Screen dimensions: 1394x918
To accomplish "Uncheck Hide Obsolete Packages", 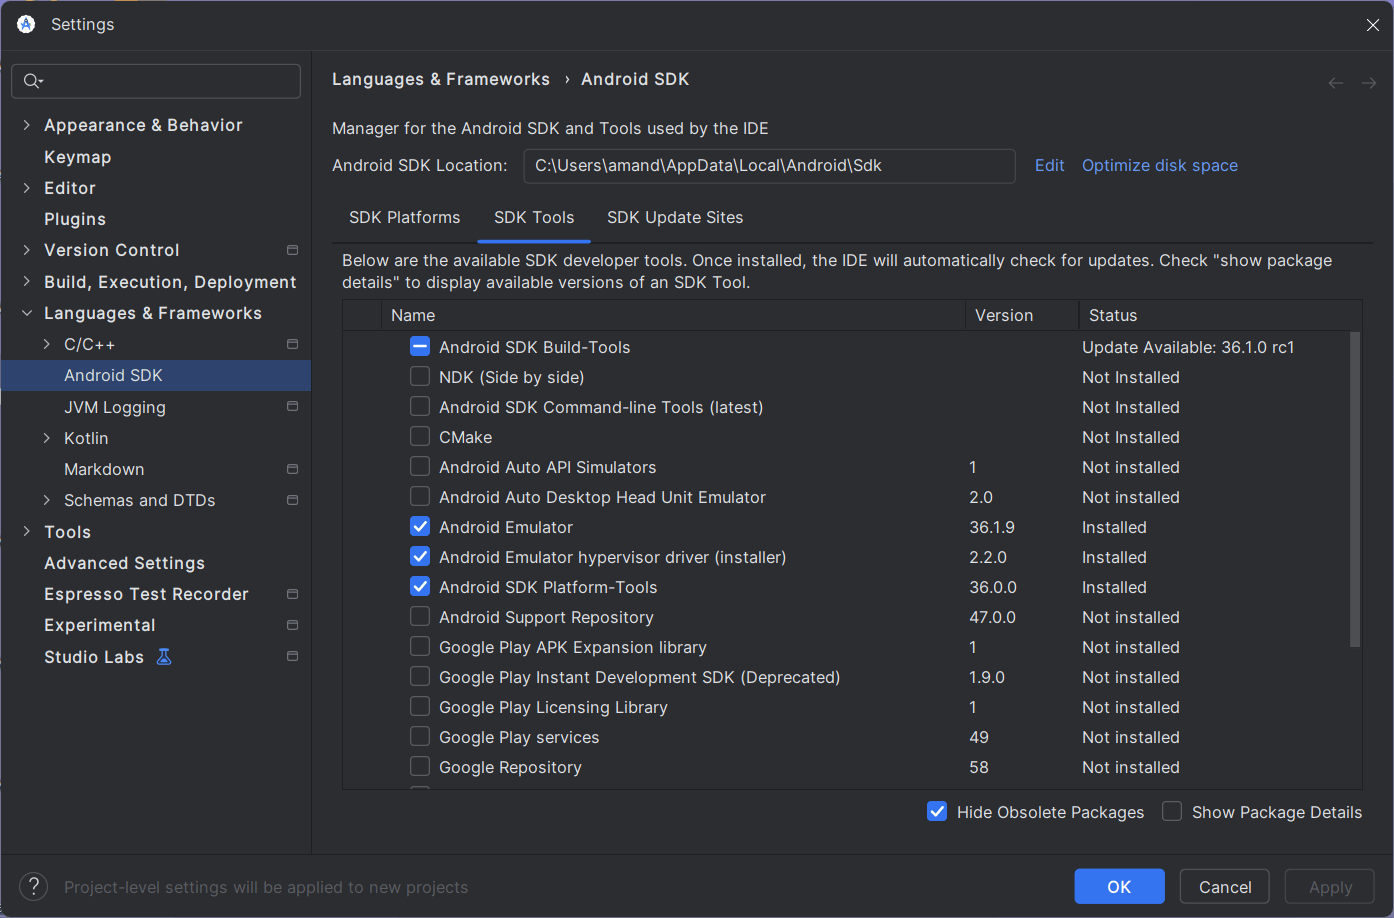I will 937,812.
